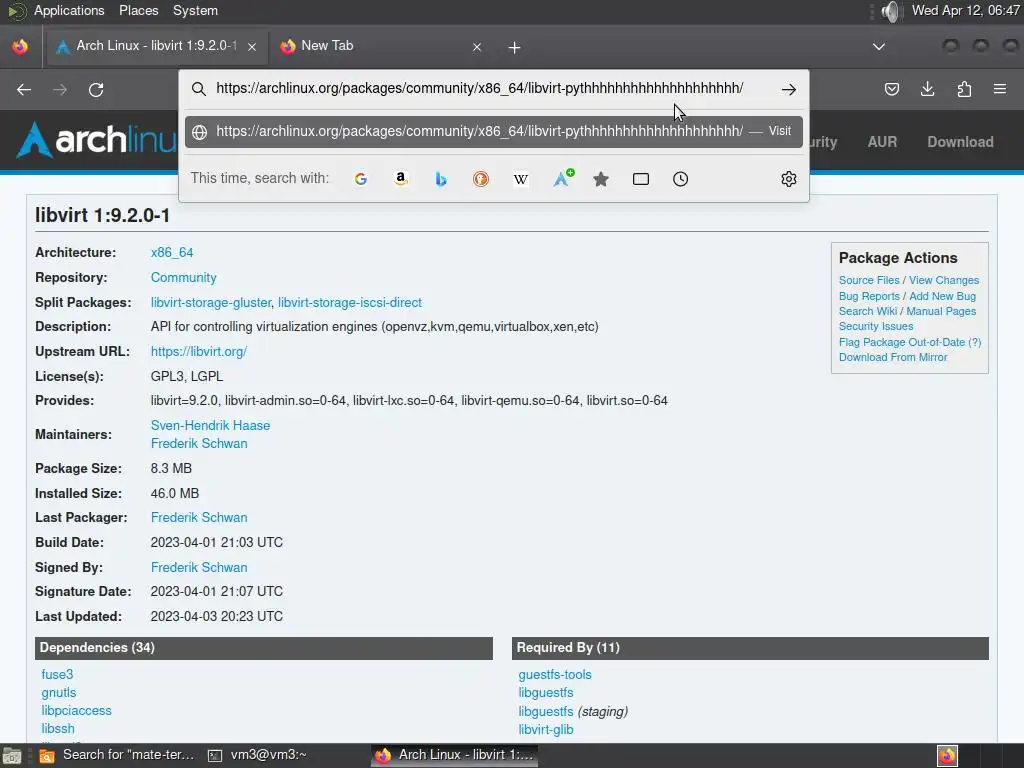Click inside the URL address field
This screenshot has width=1024, height=768.
click(479, 88)
